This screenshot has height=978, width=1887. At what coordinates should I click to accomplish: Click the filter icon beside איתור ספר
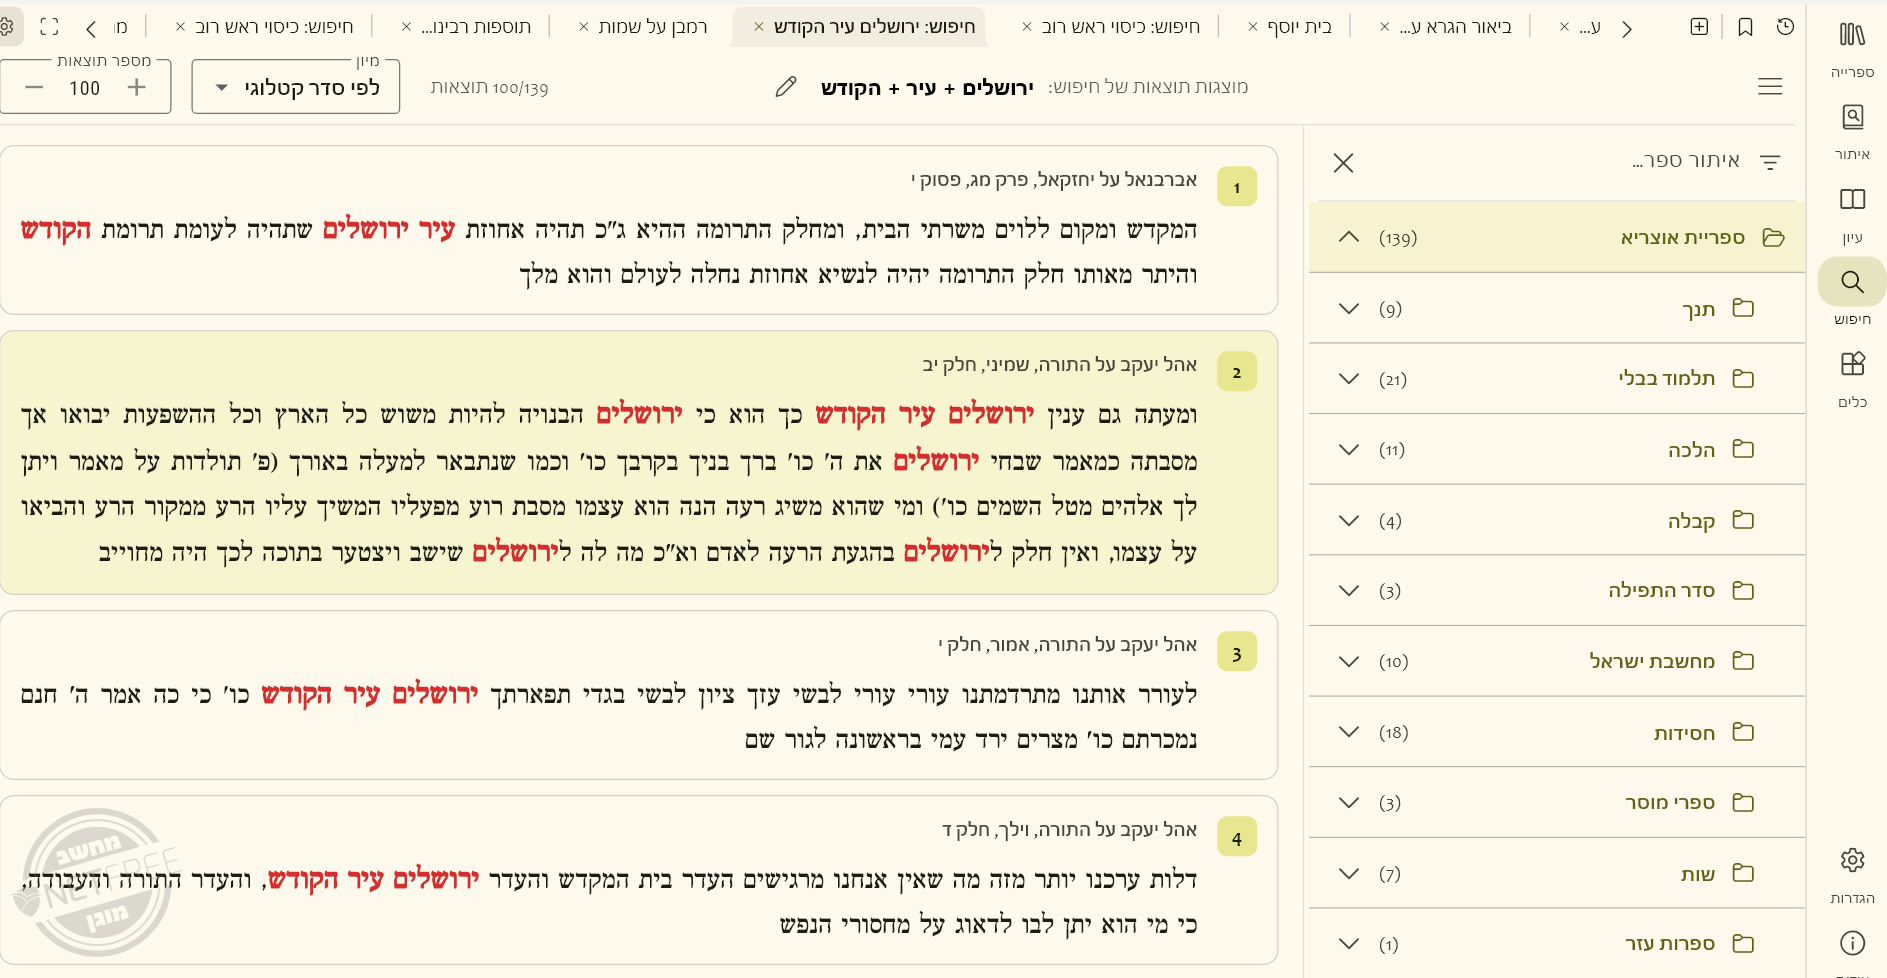coord(1770,162)
